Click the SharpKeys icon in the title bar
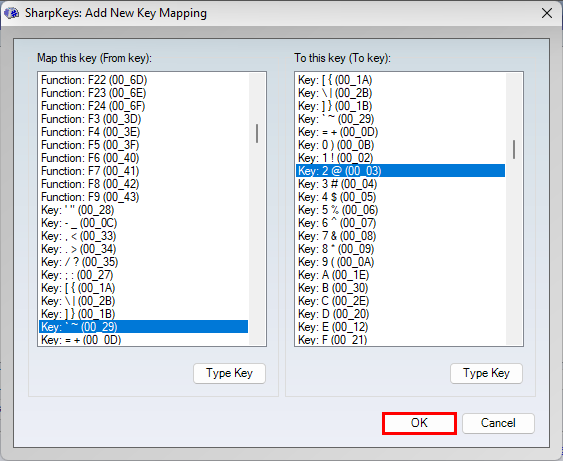Image resolution: width=563 pixels, height=461 pixels. 11,13
